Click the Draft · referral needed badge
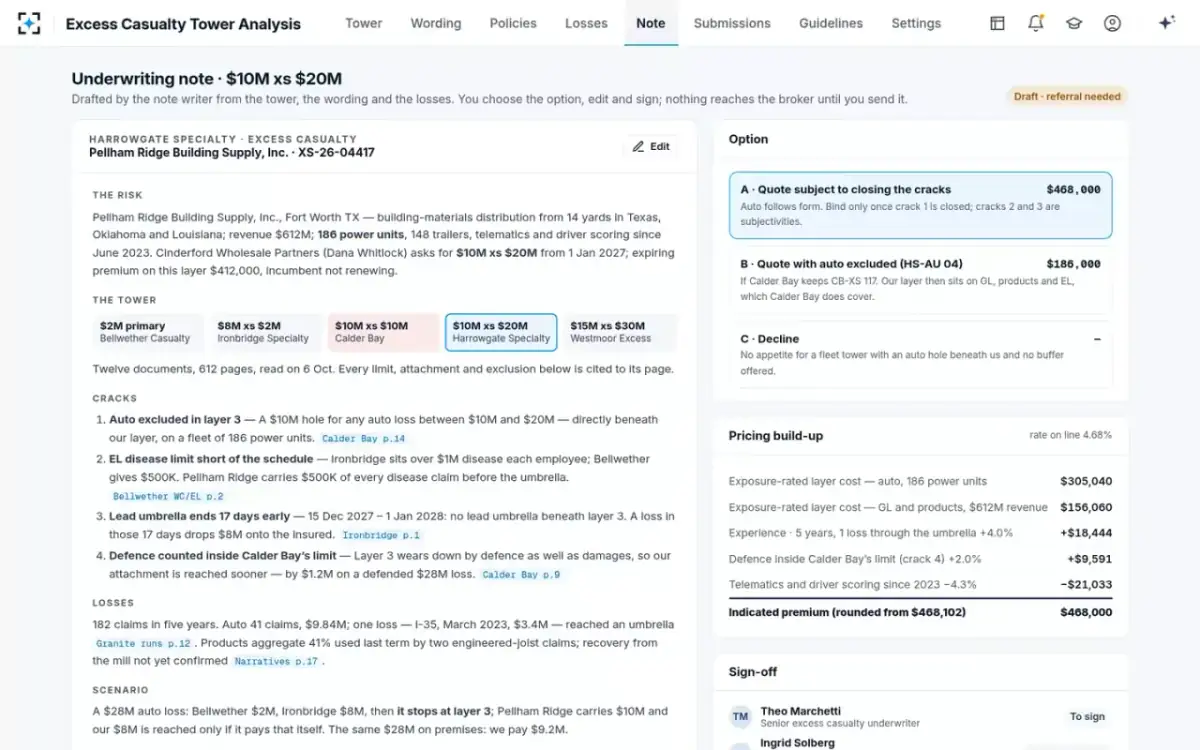 1067,96
